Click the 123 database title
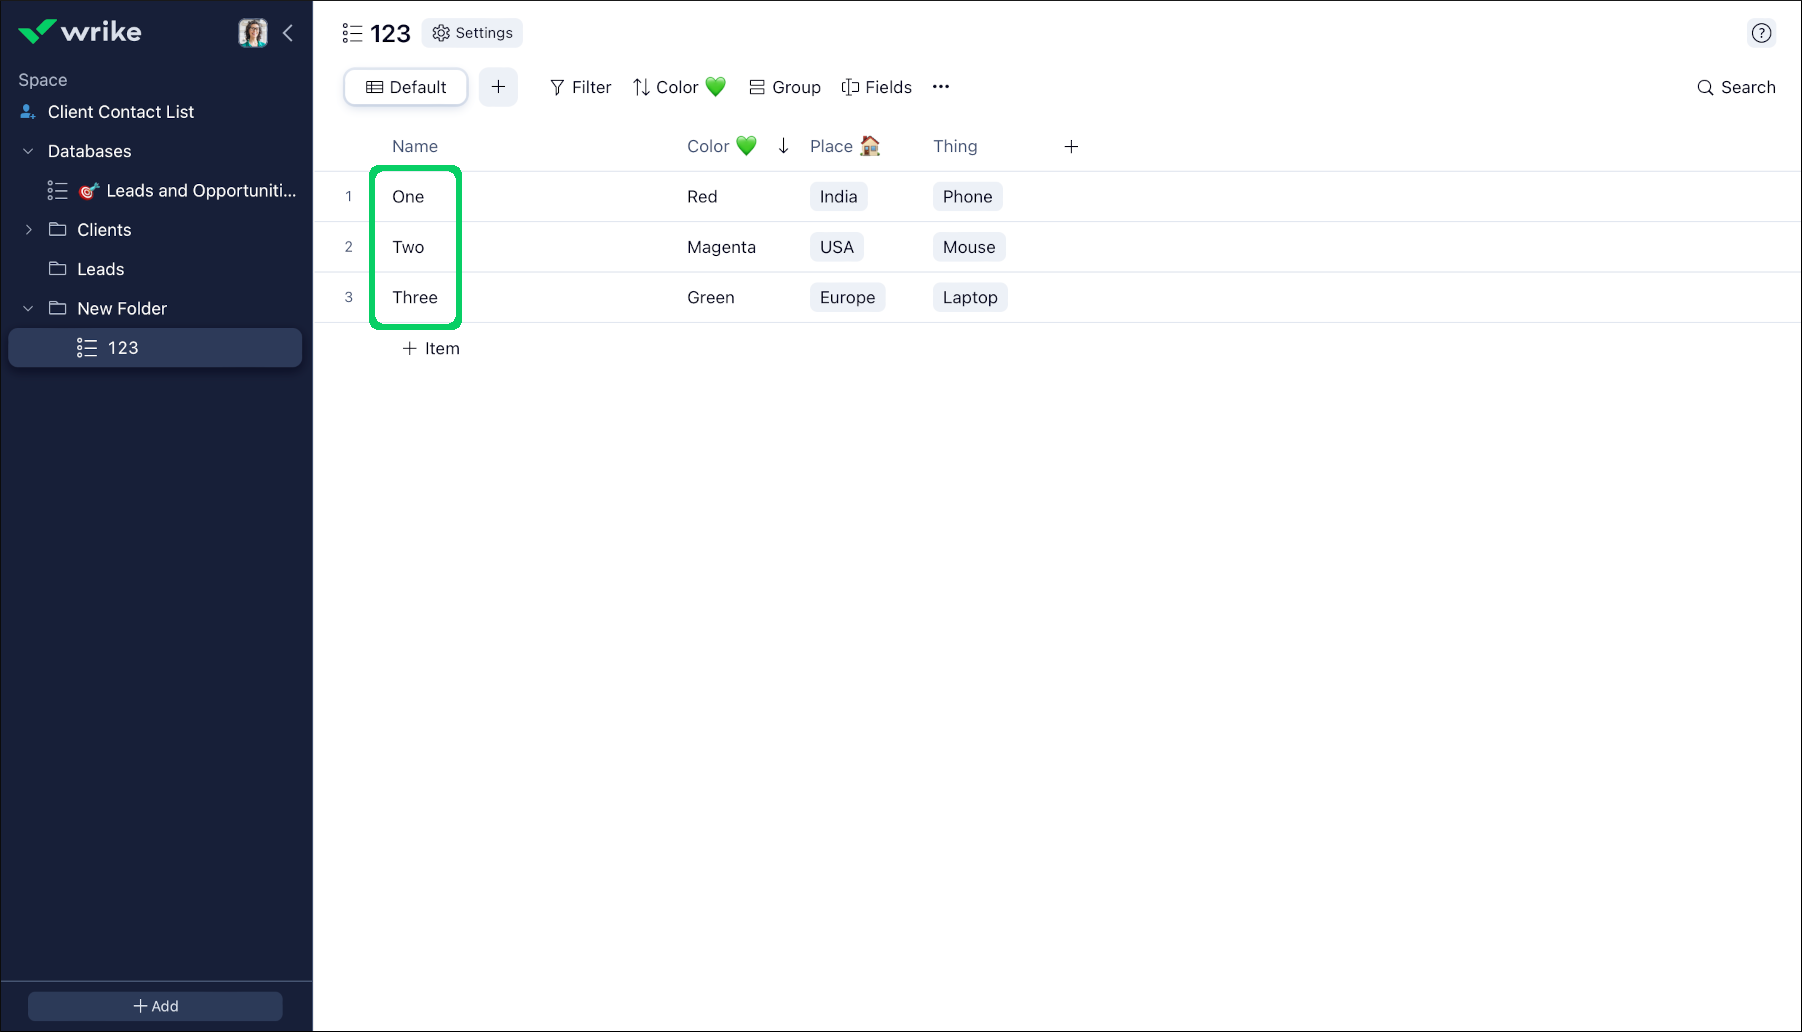The width and height of the screenshot is (1802, 1032). tap(390, 33)
